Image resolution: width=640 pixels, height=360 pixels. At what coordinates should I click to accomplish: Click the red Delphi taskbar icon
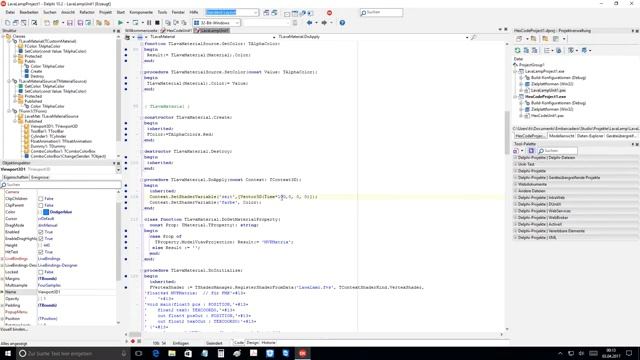tap(302, 353)
